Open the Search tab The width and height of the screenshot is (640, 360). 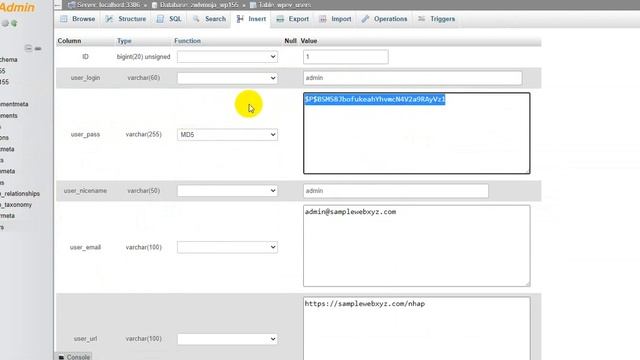coord(209,19)
